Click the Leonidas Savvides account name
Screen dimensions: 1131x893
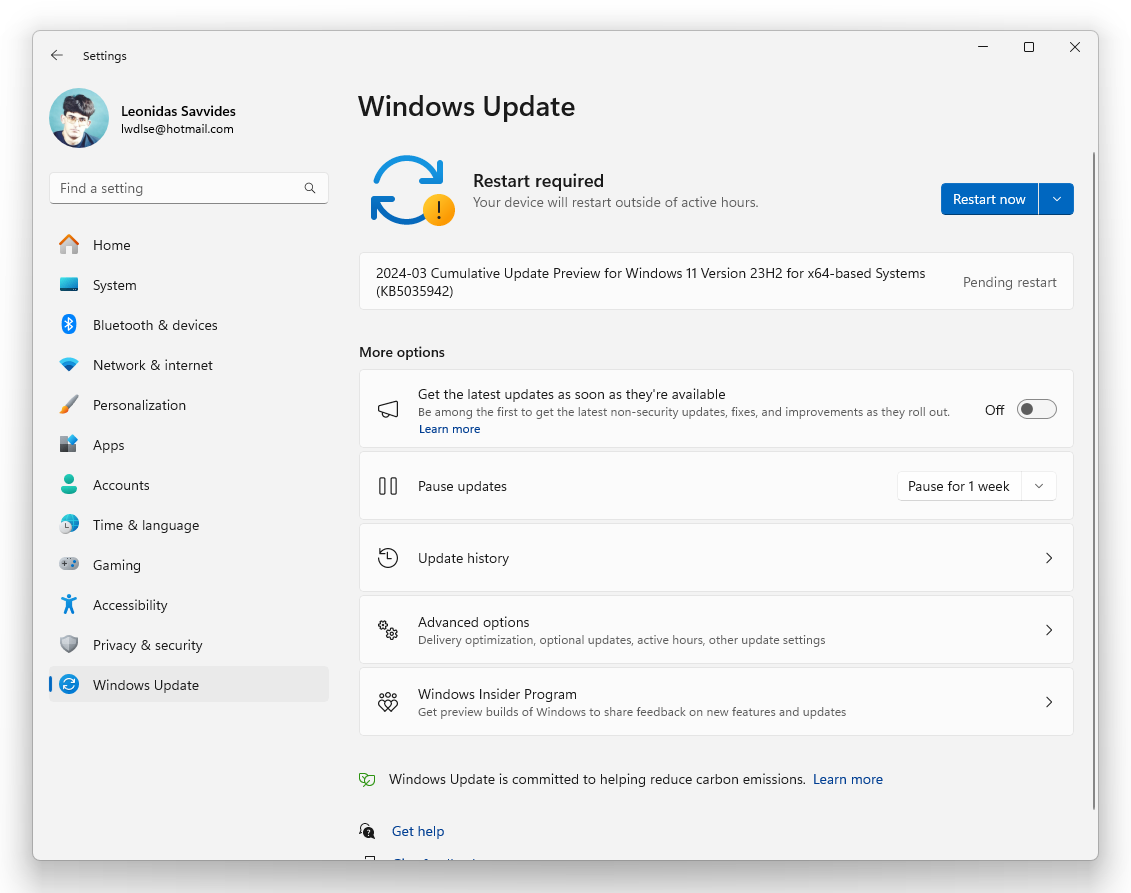pyautogui.click(x=178, y=111)
